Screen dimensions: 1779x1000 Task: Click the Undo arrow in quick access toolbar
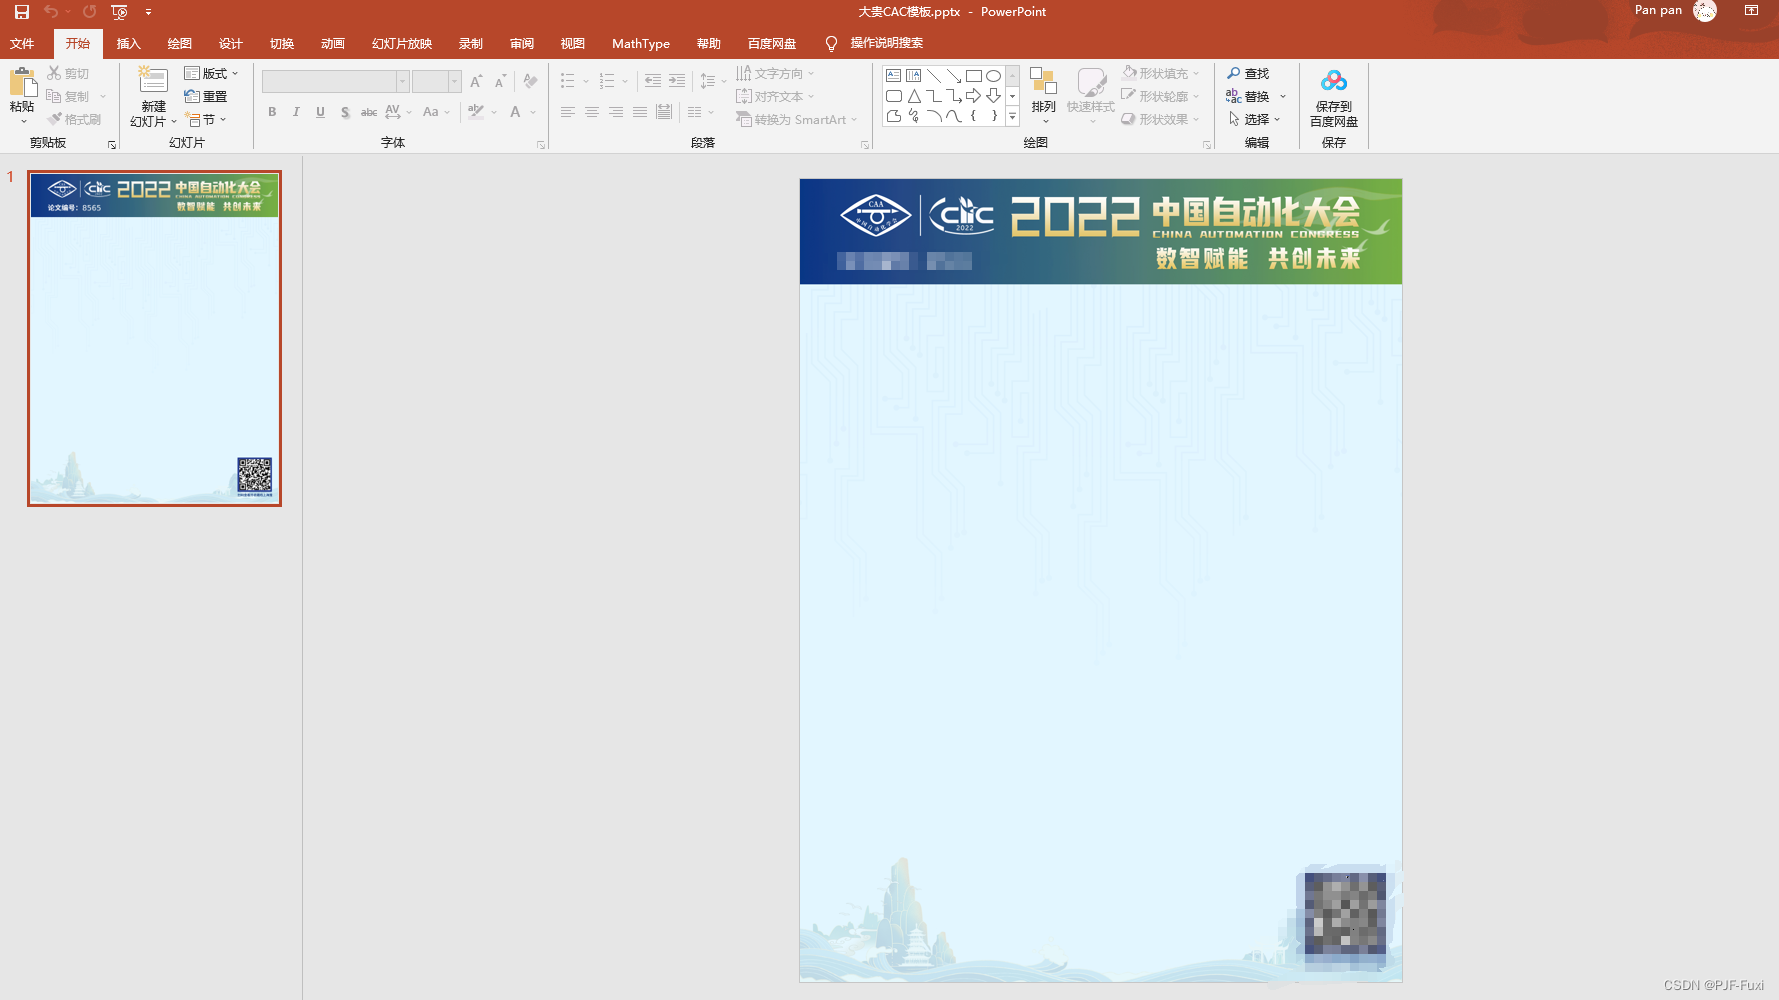click(50, 12)
